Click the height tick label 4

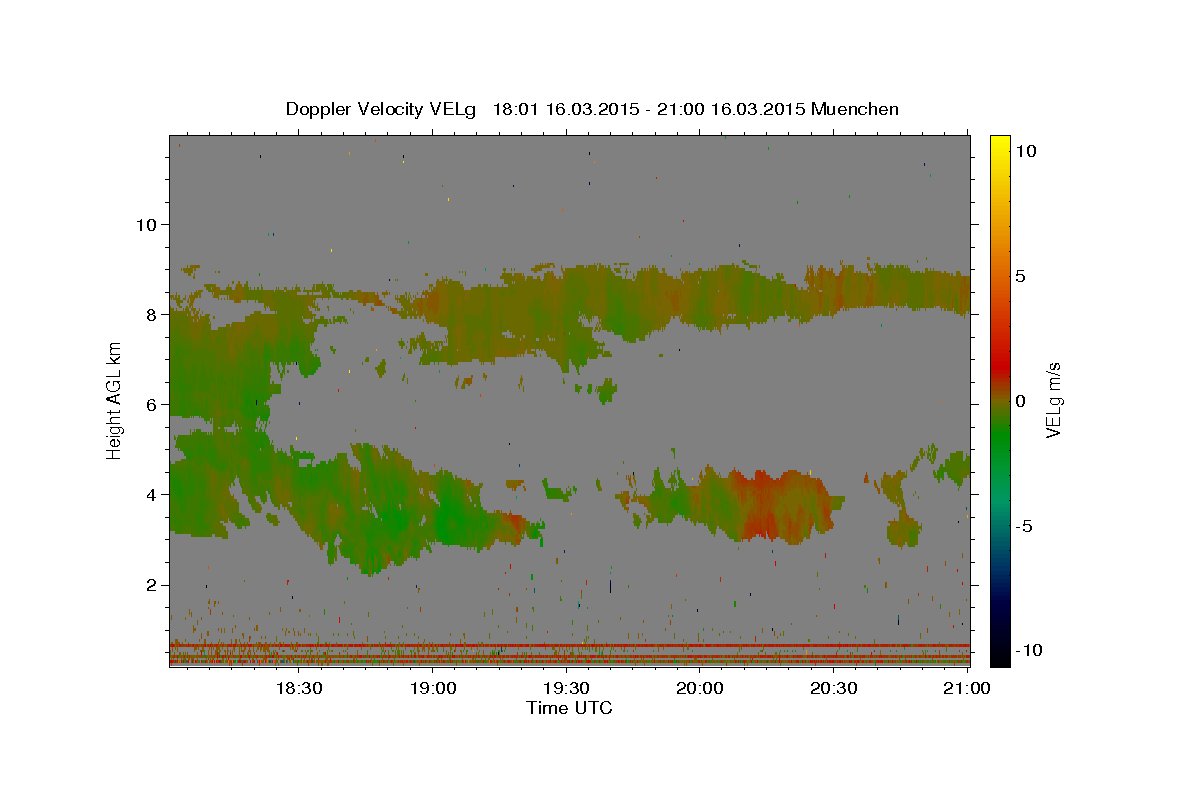coord(151,495)
